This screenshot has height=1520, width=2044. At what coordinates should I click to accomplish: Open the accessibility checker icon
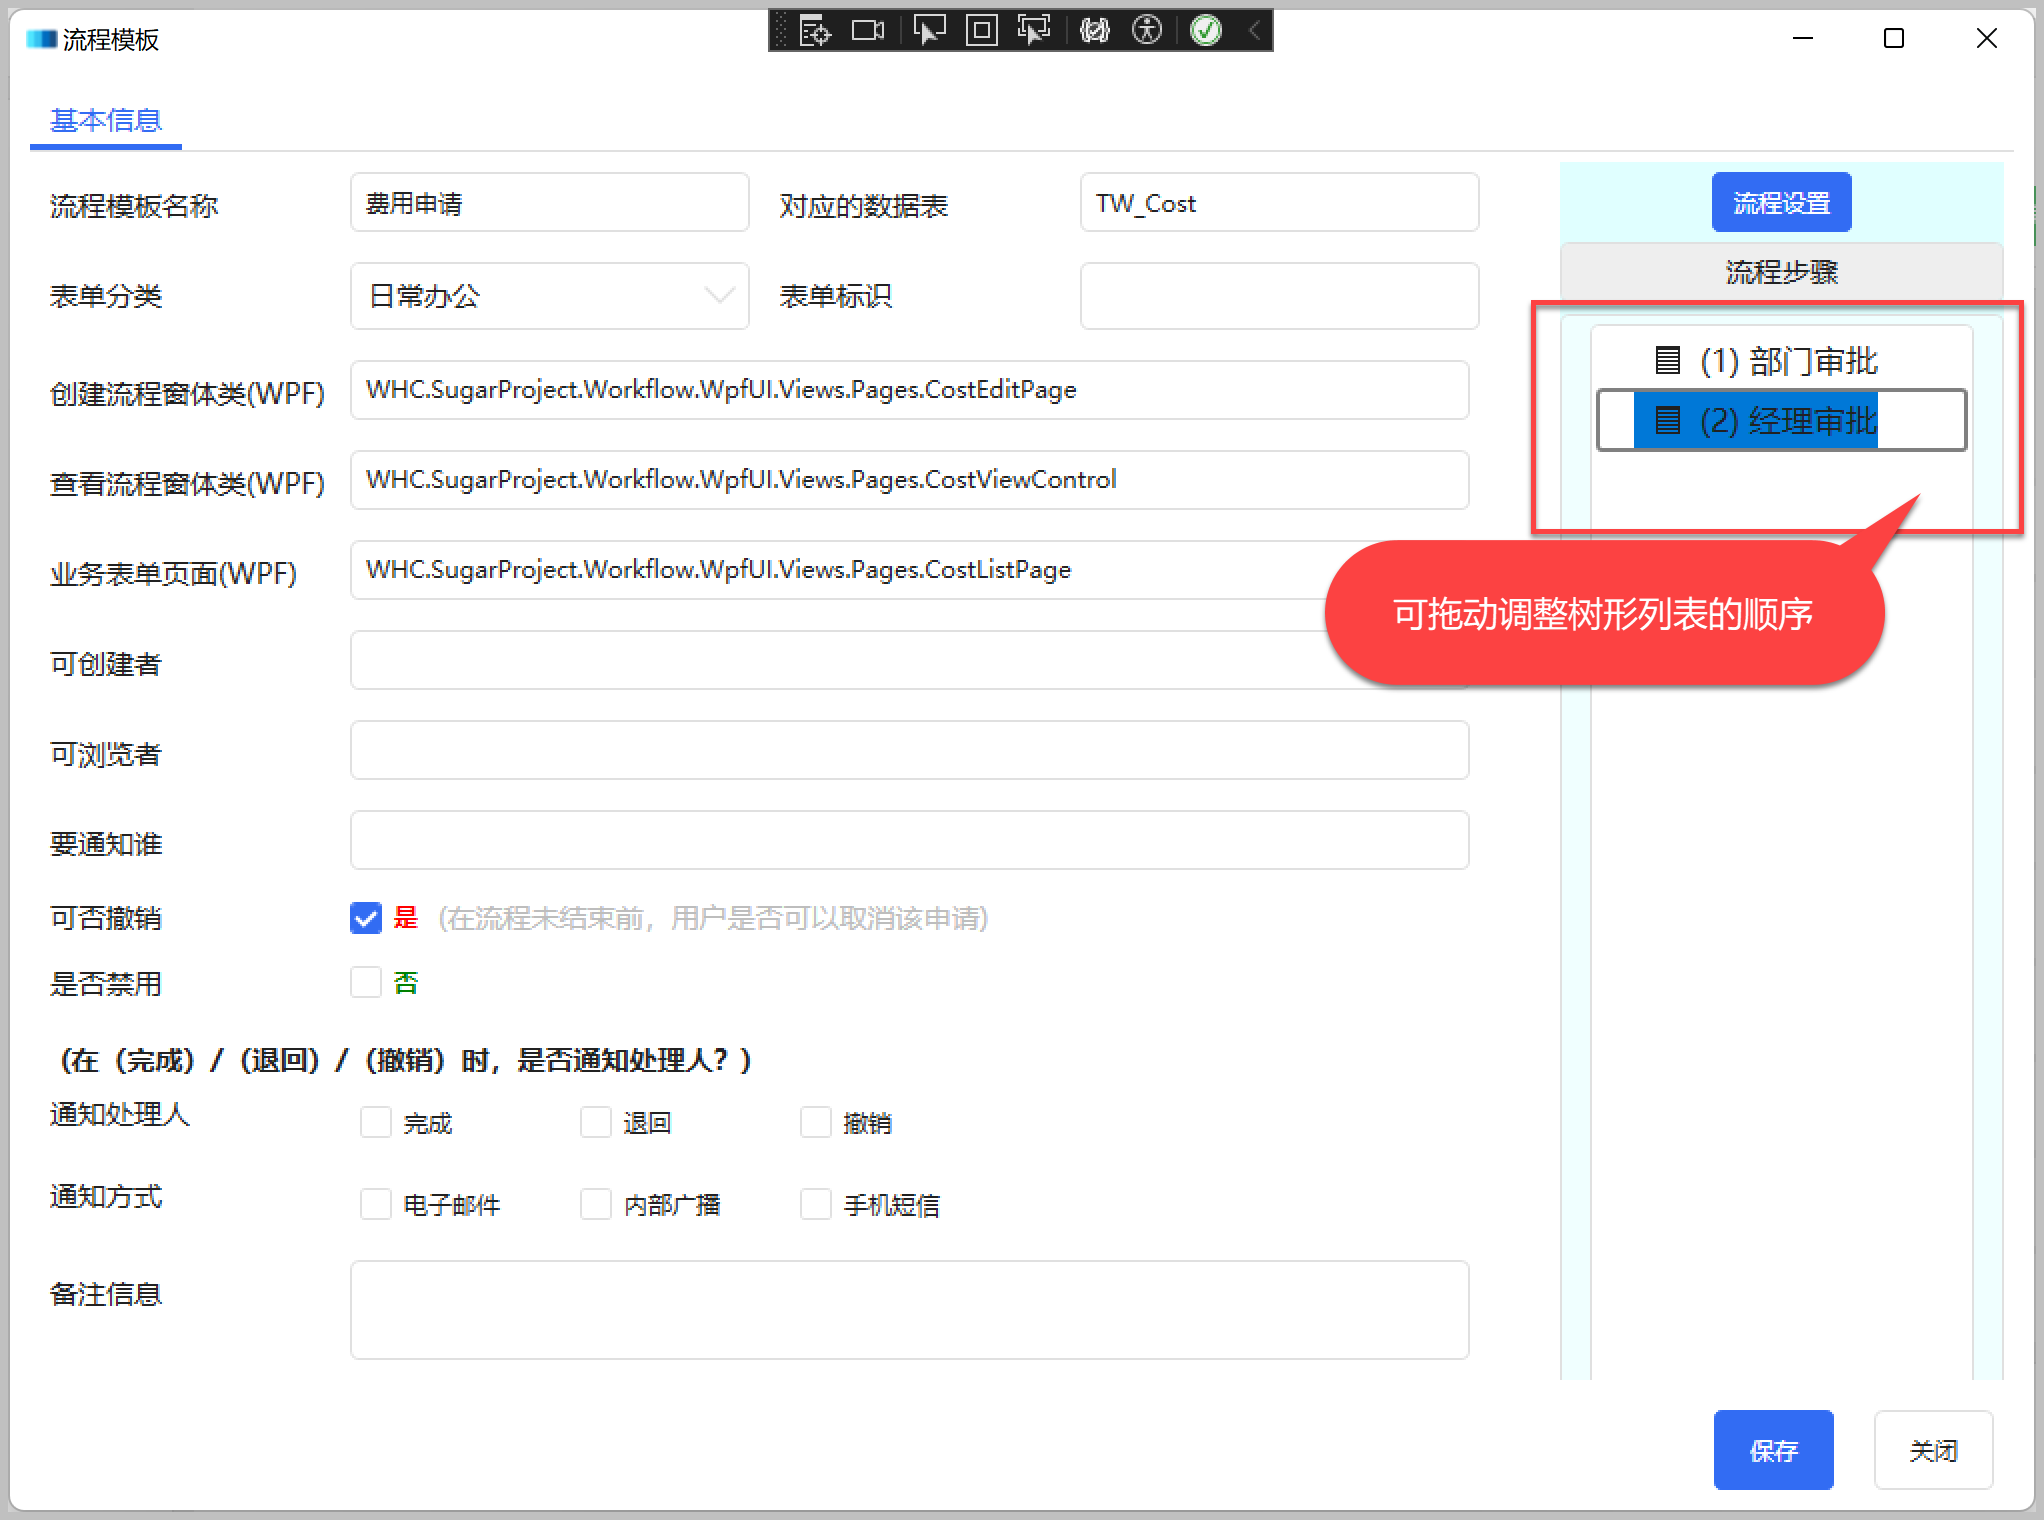point(1147,31)
